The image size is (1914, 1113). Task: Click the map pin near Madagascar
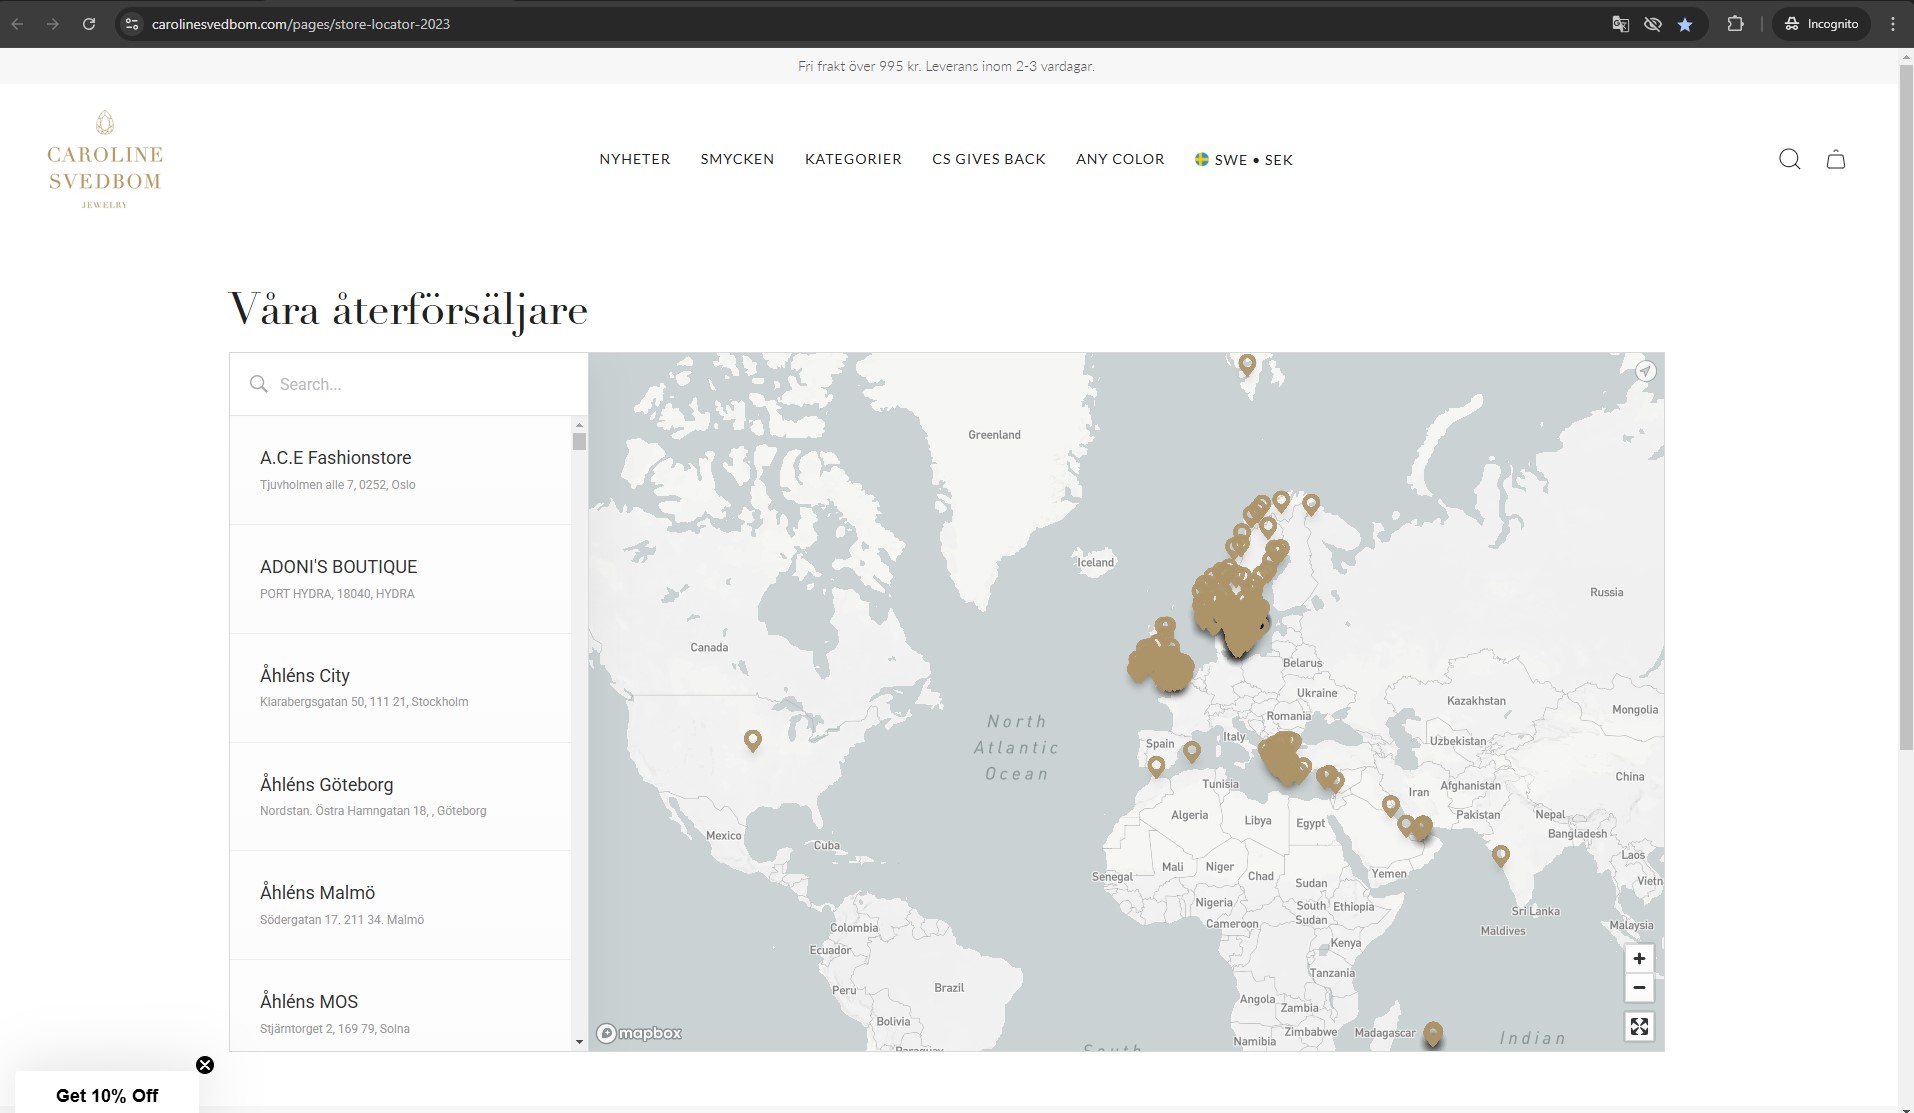pos(1433,1033)
